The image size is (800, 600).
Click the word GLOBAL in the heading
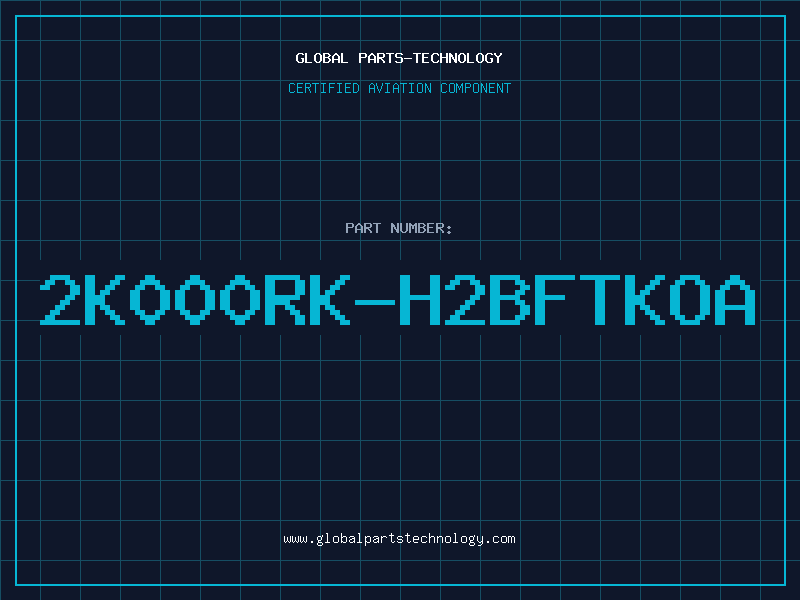tap(321, 58)
